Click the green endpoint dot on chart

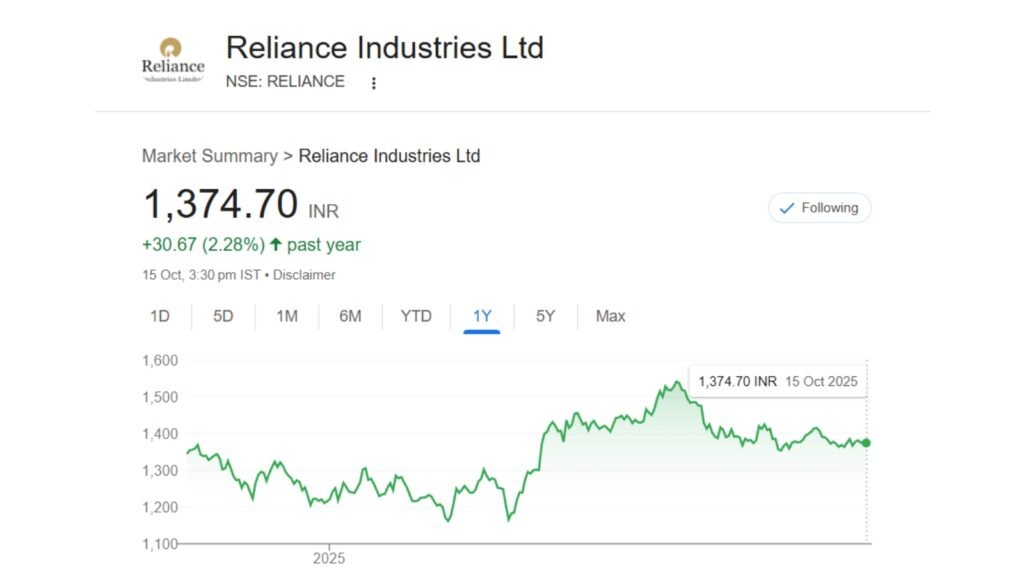866,442
